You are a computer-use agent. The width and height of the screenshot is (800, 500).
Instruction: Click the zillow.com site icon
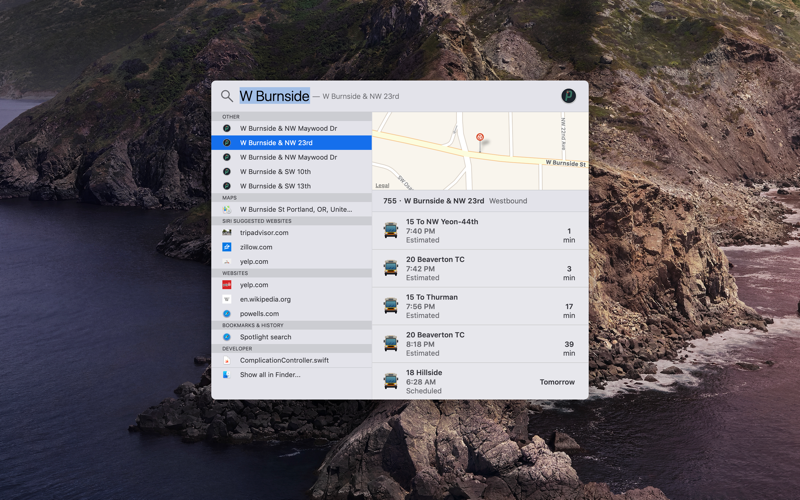coord(227,247)
